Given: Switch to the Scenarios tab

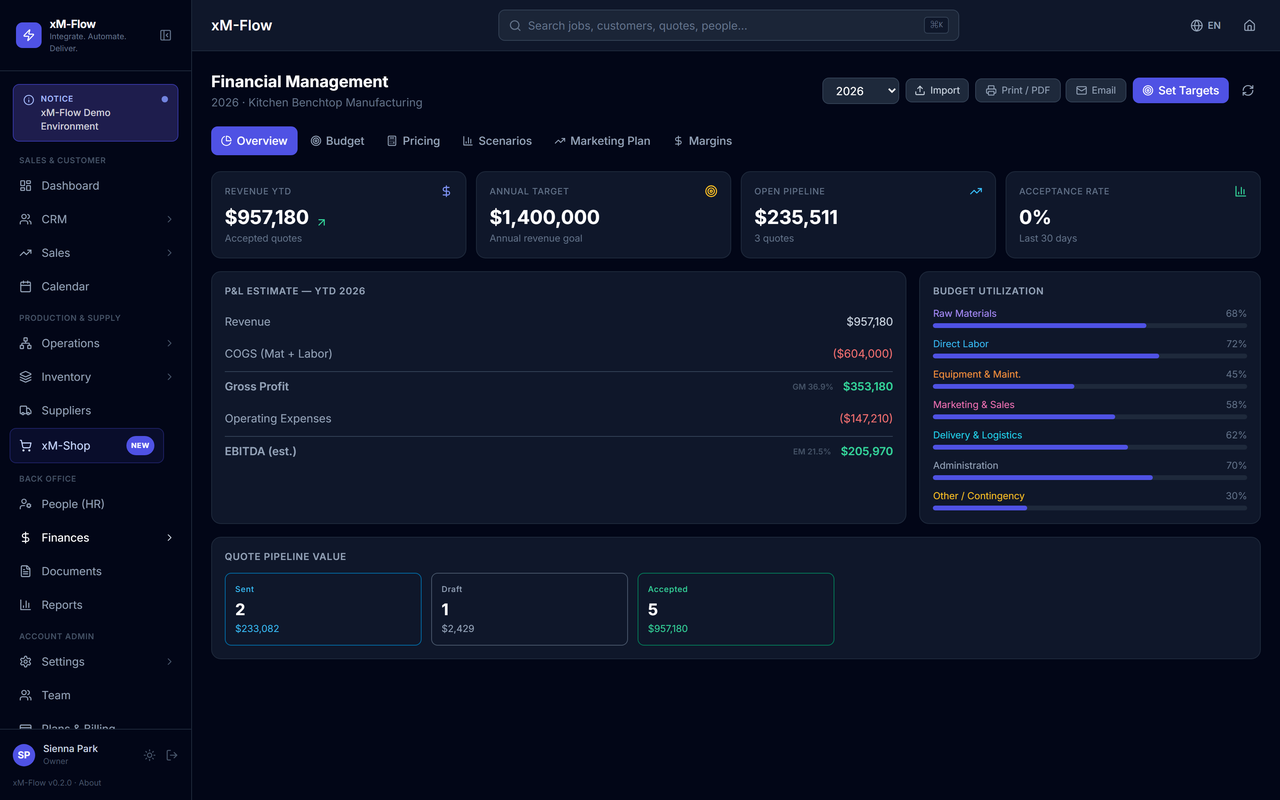Looking at the screenshot, I should coord(497,141).
